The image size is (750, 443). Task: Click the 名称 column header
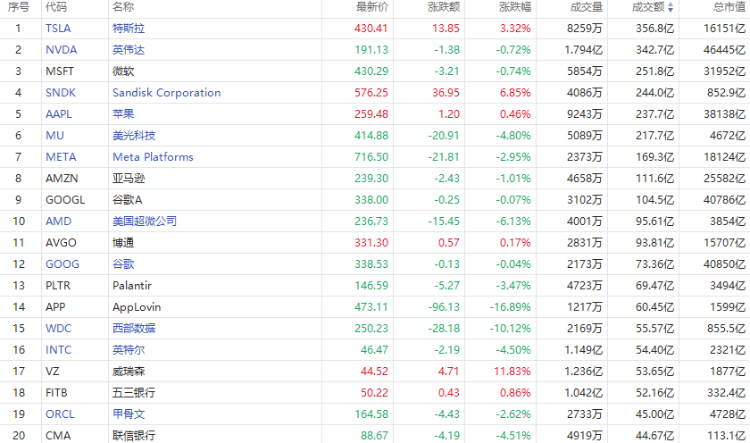tap(123, 7)
